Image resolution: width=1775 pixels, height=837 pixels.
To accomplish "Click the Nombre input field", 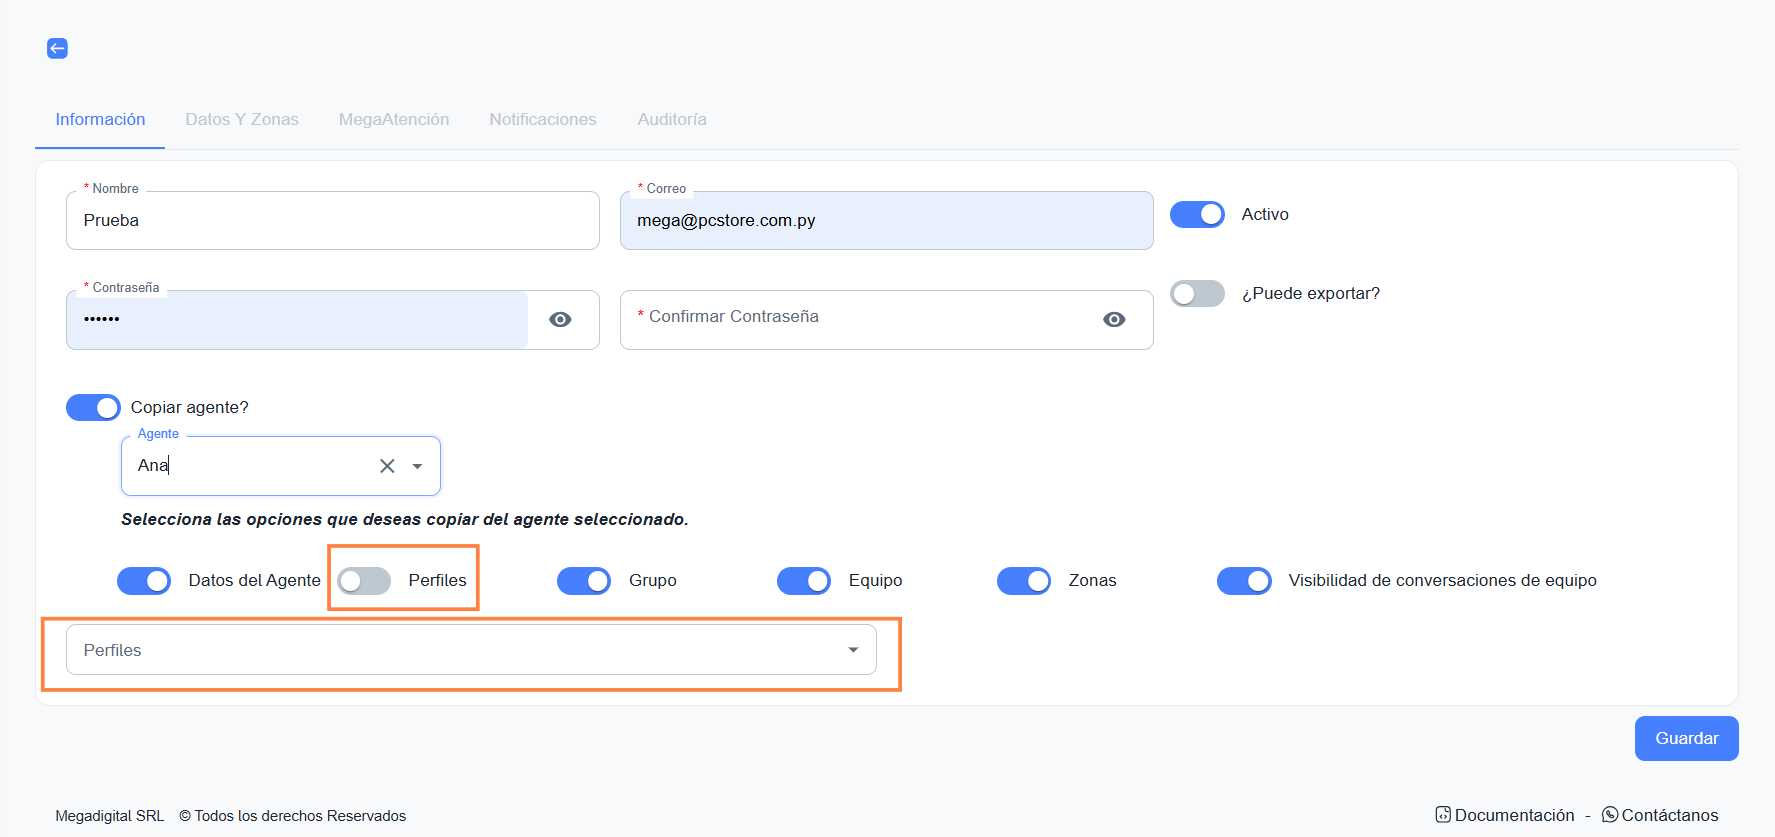I will click(332, 220).
